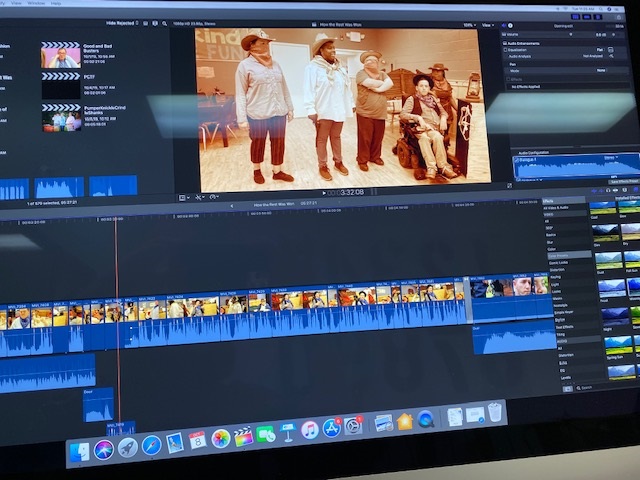Open the retiming speed dropdown below the viewer
This screenshot has height=480, width=640.
pos(214,197)
